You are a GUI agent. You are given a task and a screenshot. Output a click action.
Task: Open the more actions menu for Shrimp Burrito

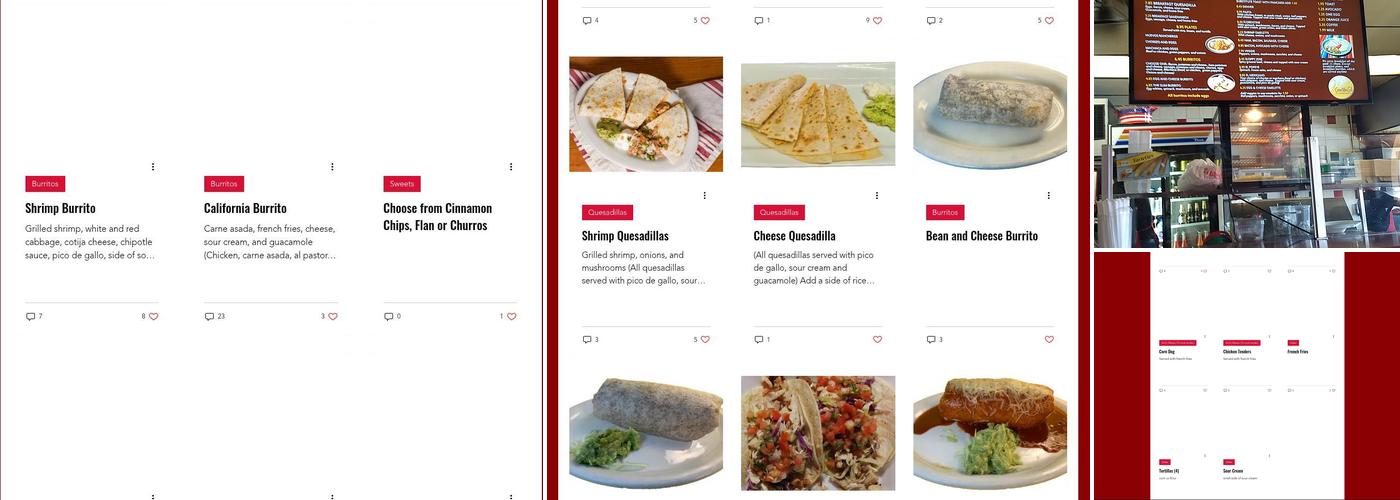[x=153, y=167]
